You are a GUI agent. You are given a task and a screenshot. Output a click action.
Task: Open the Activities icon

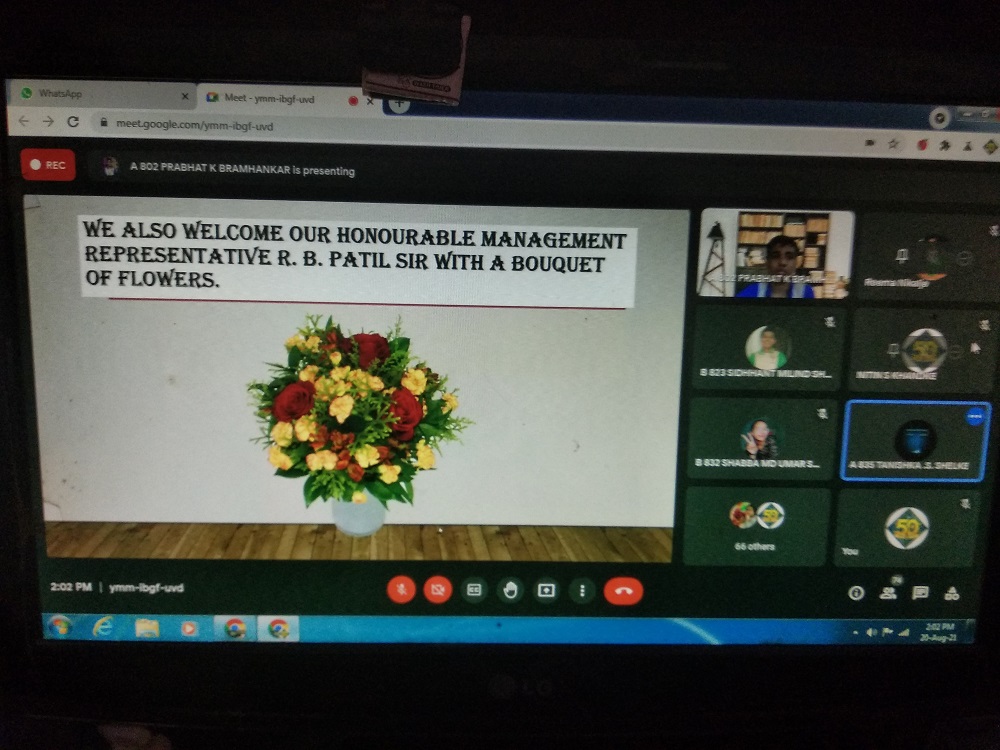pyautogui.click(x=952, y=593)
